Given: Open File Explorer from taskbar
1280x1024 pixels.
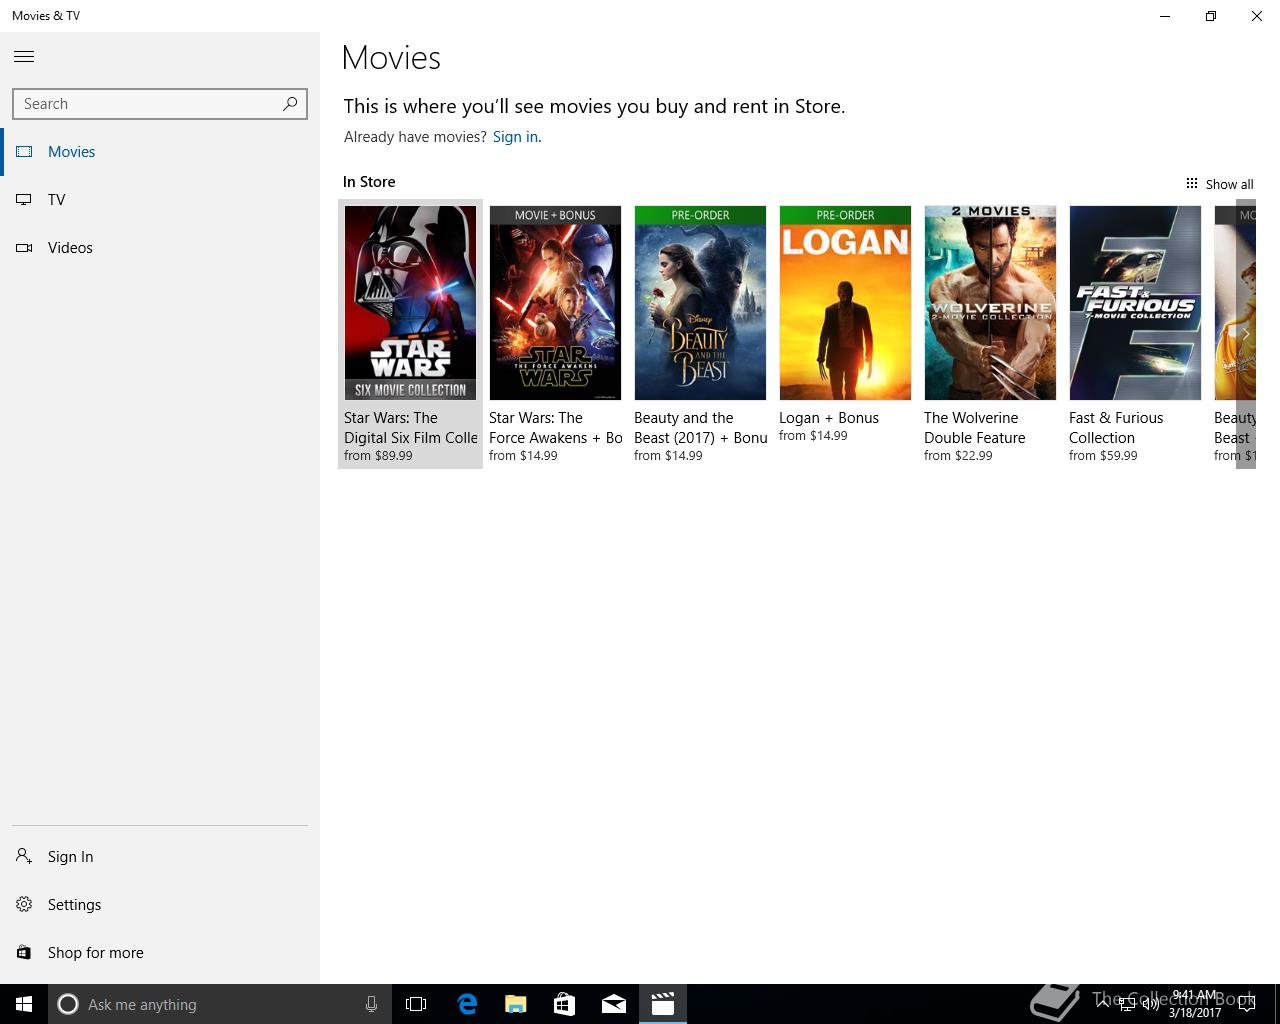Looking at the screenshot, I should tap(516, 1004).
